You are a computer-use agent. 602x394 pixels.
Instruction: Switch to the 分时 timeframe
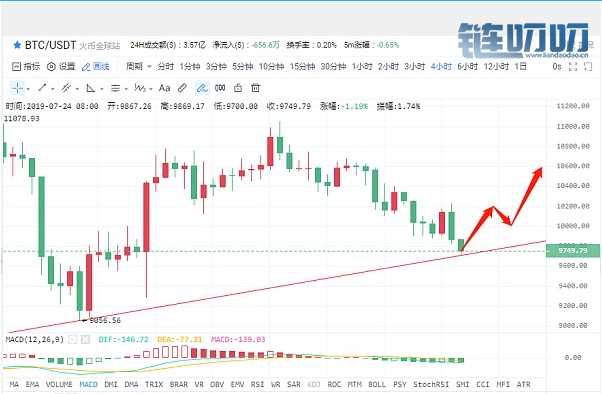[x=165, y=66]
